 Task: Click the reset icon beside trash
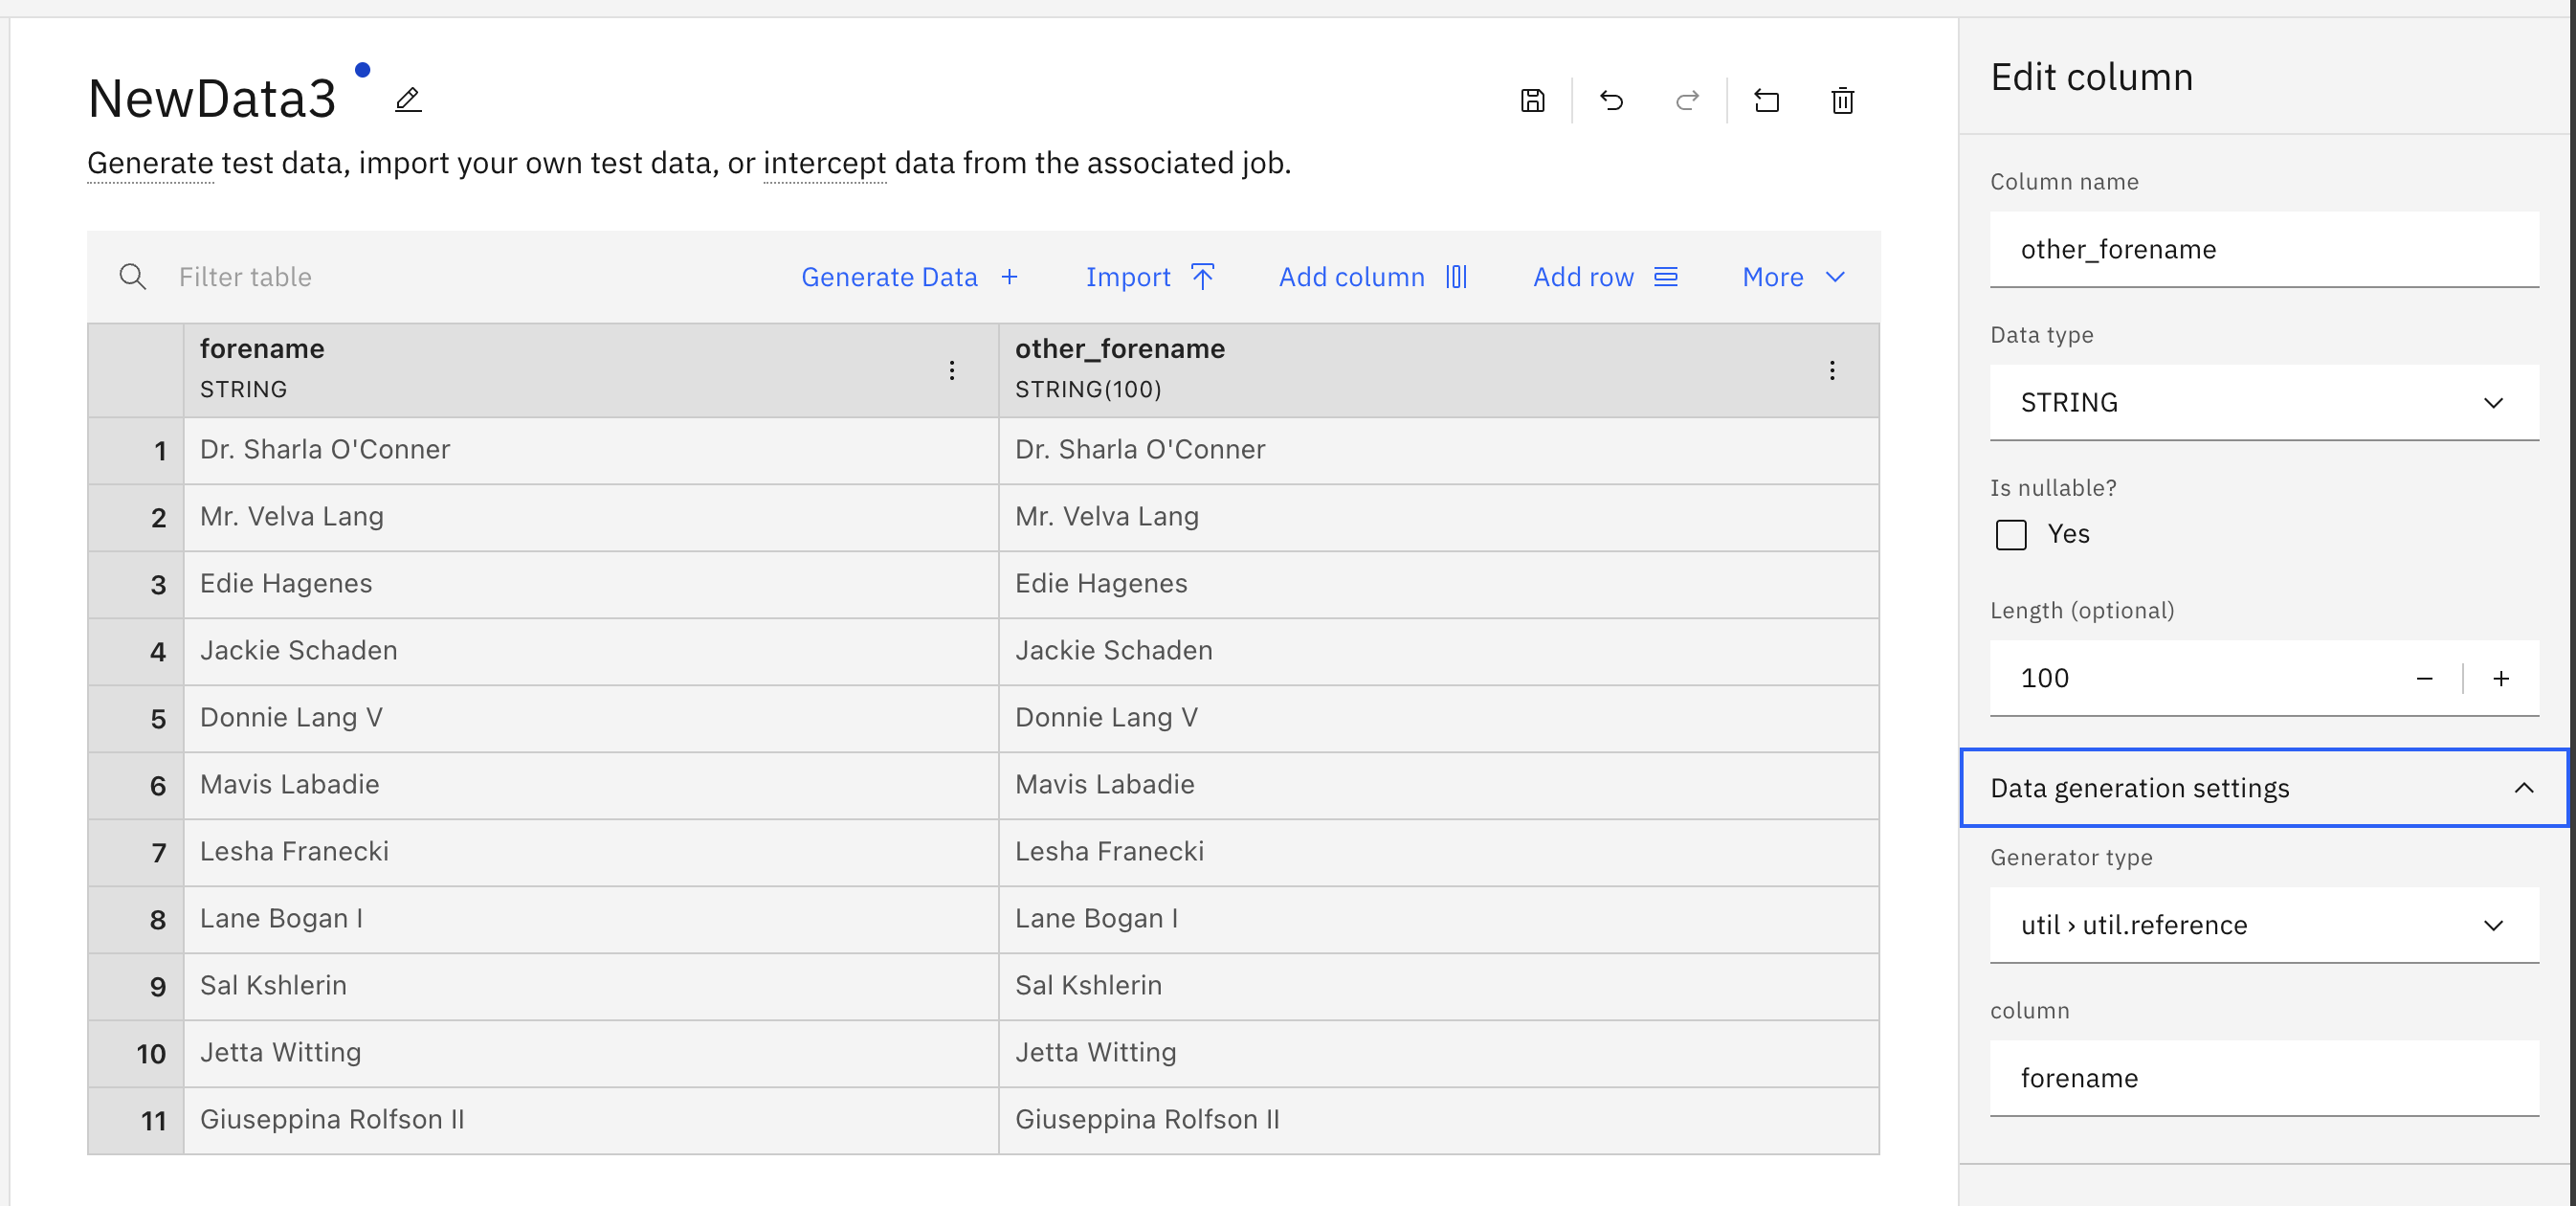pos(1766,100)
